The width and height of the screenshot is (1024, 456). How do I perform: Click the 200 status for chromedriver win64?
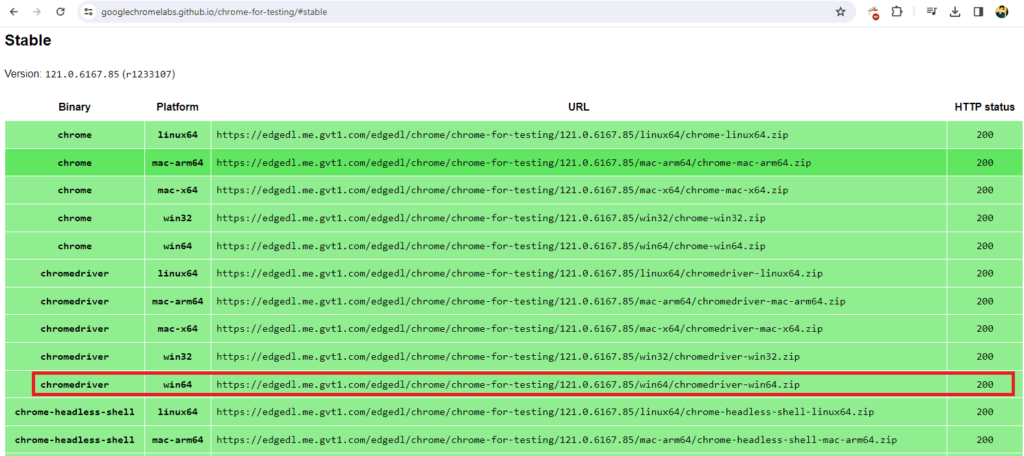[985, 385]
